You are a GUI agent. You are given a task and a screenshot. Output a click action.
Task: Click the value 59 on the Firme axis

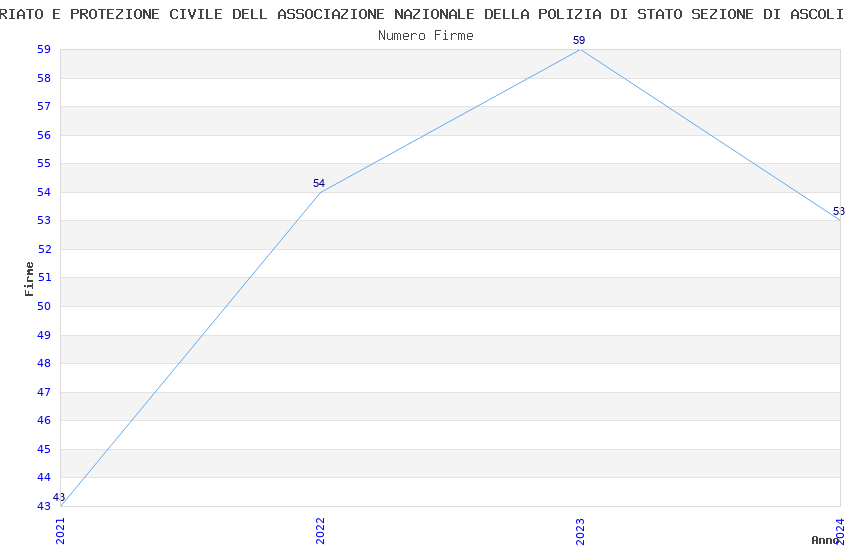[x=44, y=49]
